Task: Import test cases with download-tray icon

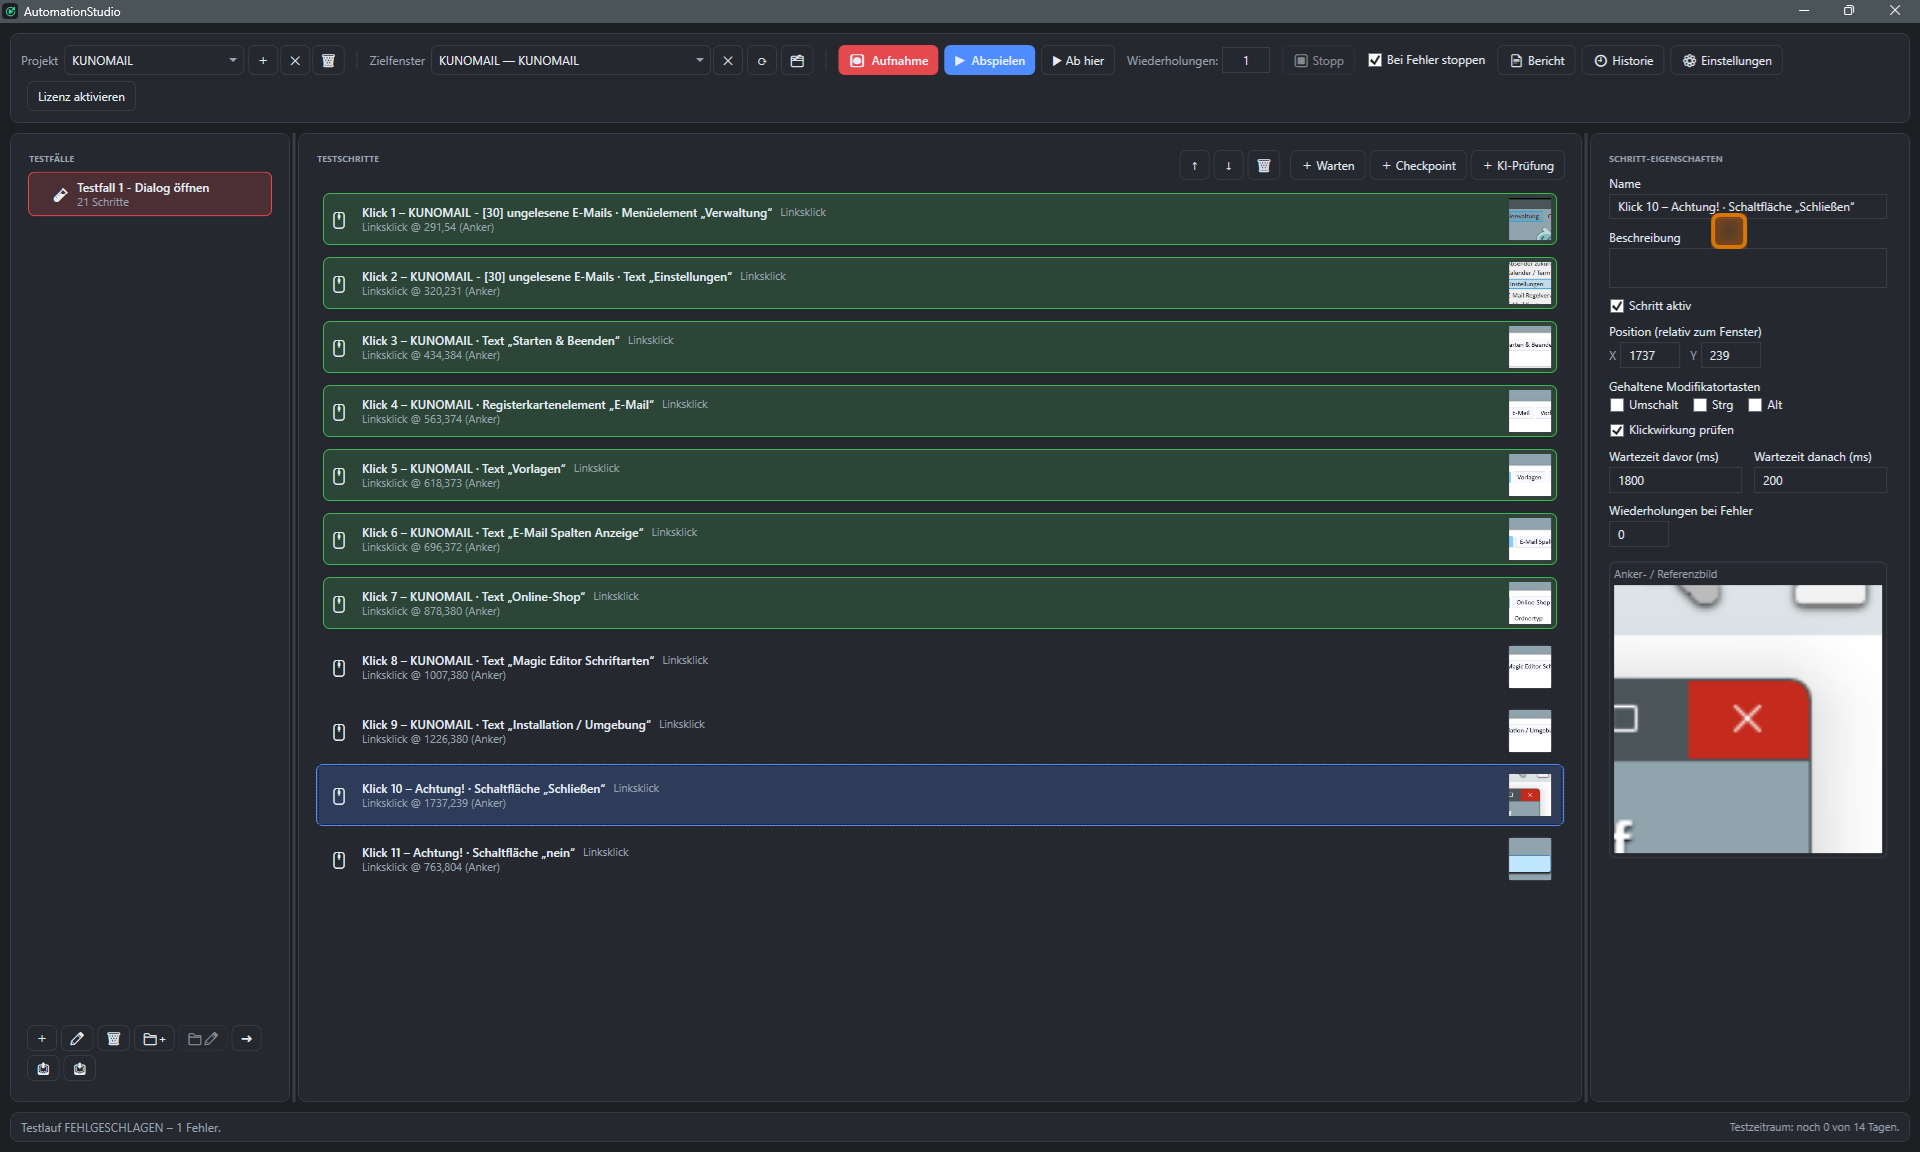Action: click(80, 1069)
